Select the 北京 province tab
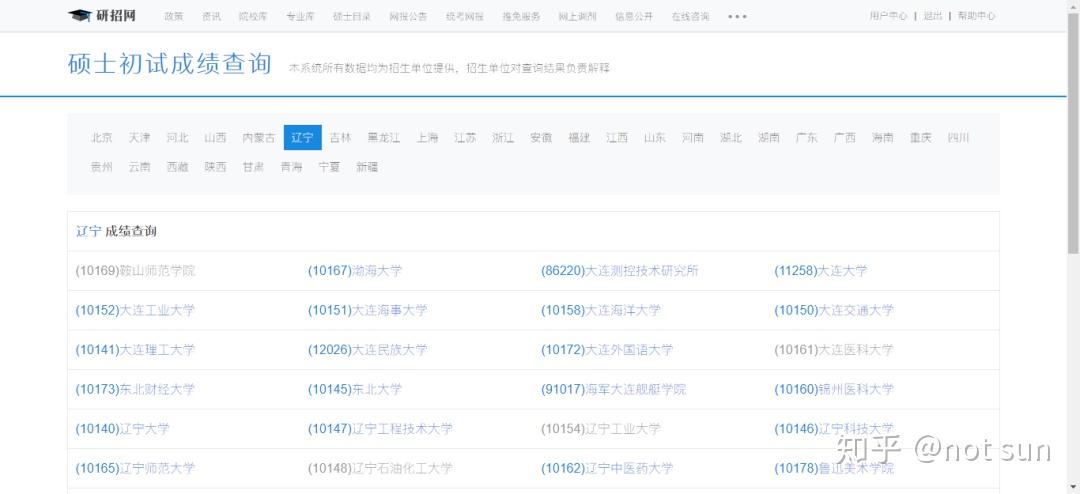 pyautogui.click(x=101, y=138)
